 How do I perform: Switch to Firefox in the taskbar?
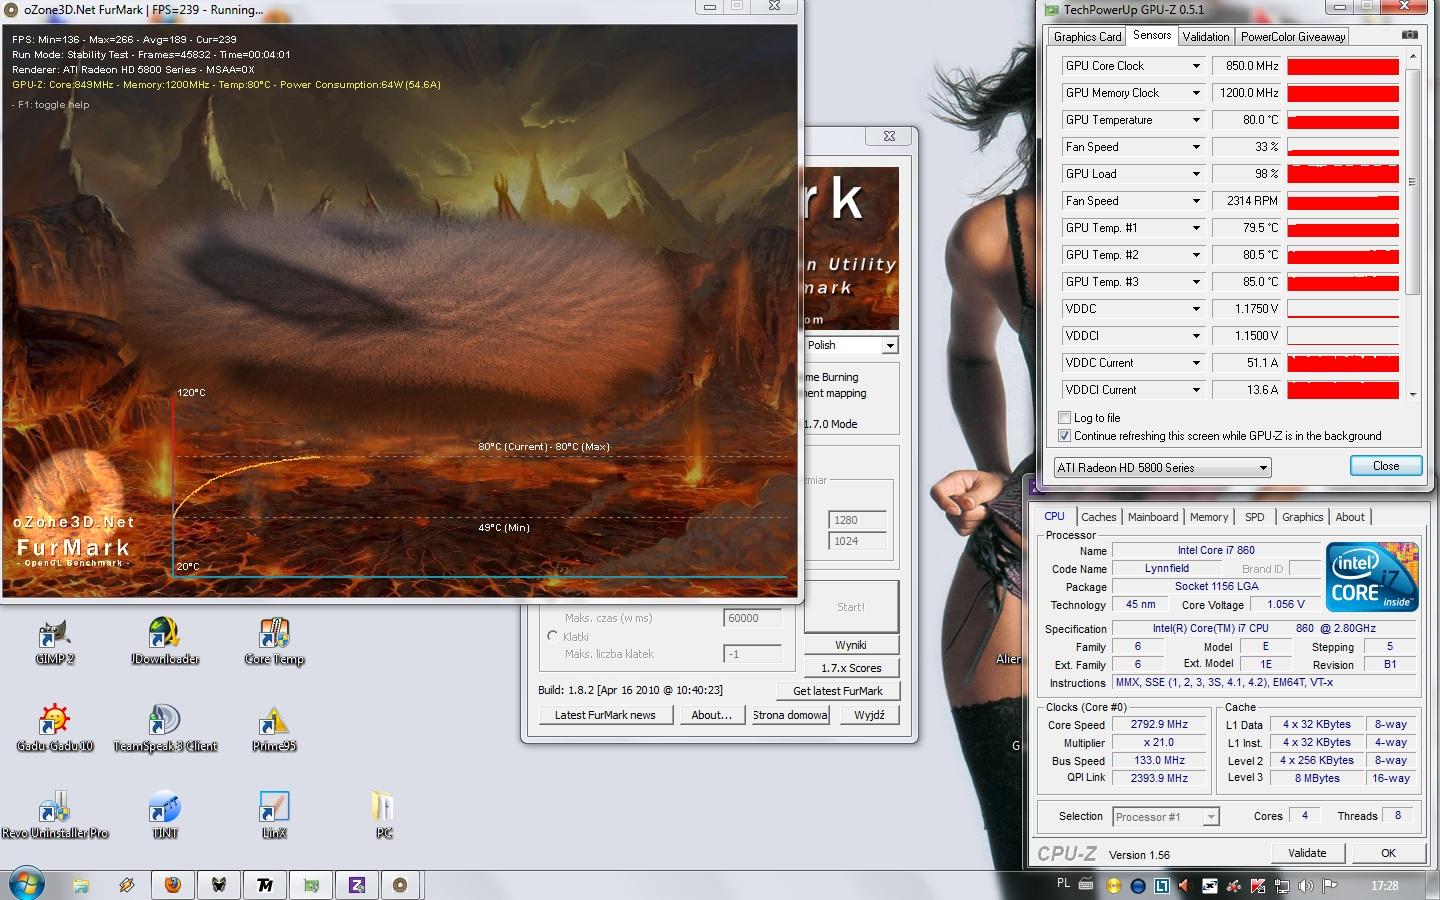coord(172,885)
